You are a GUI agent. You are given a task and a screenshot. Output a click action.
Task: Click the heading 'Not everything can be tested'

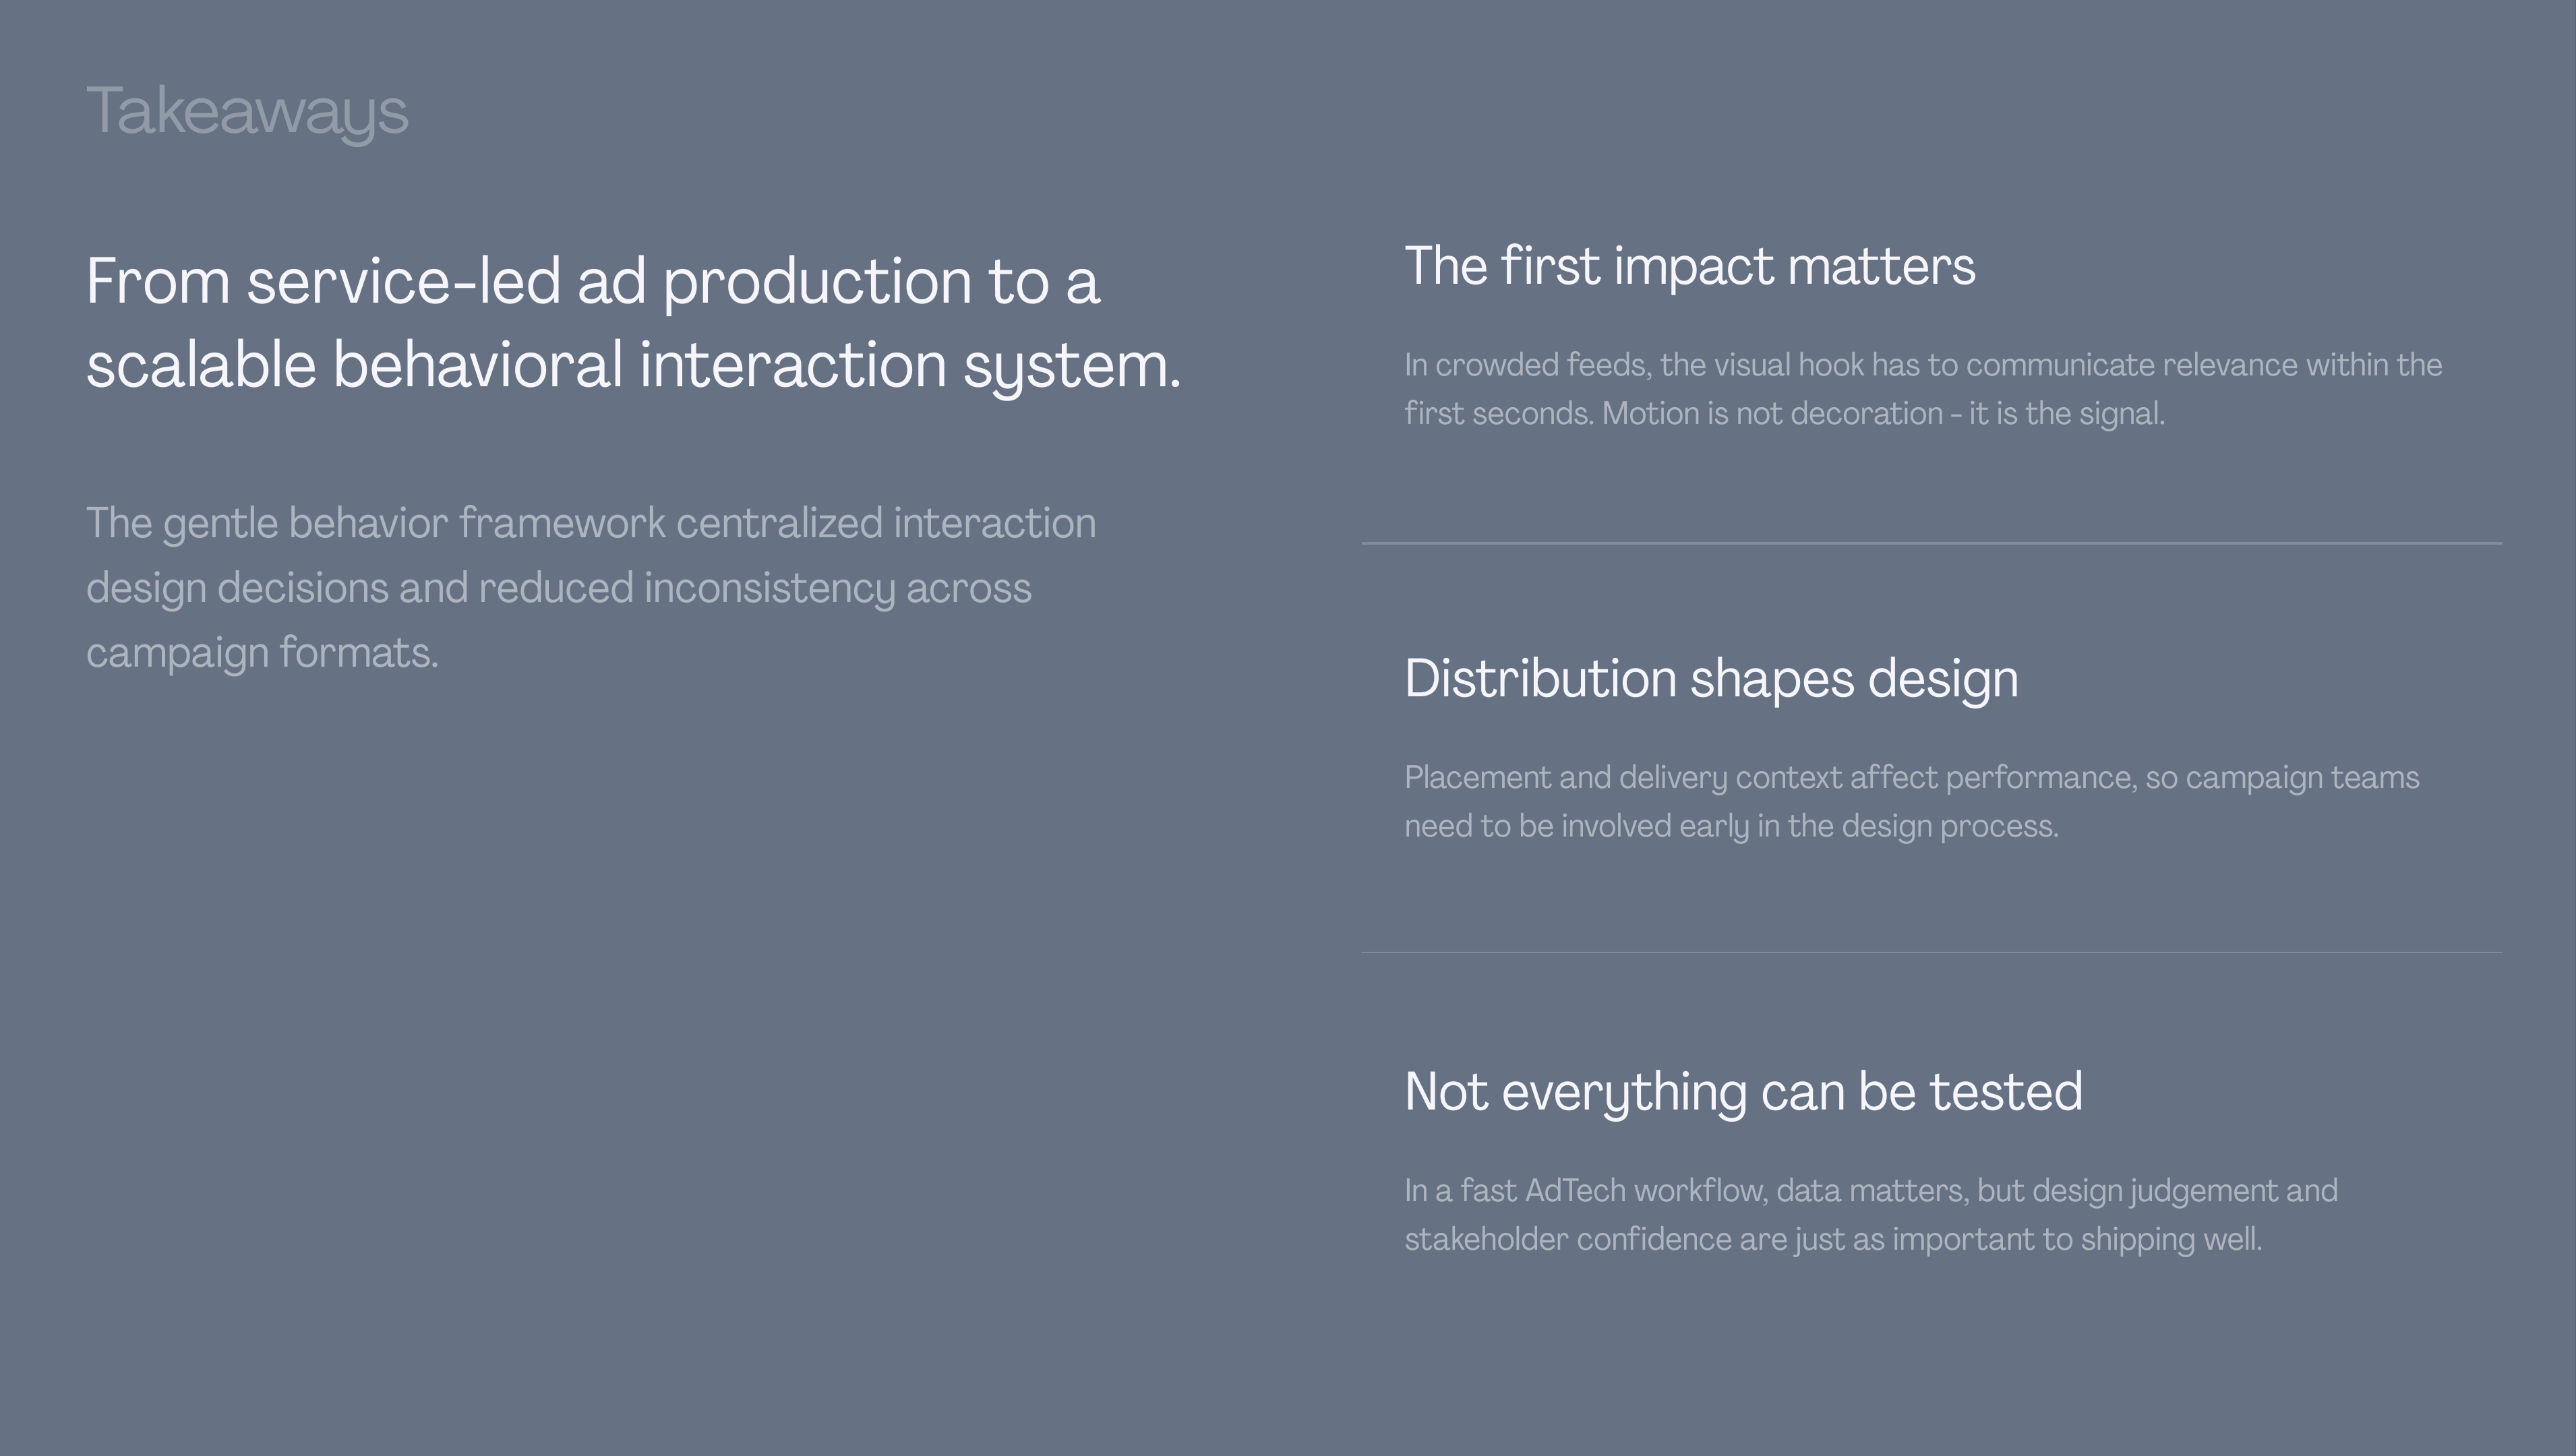tap(1744, 1092)
